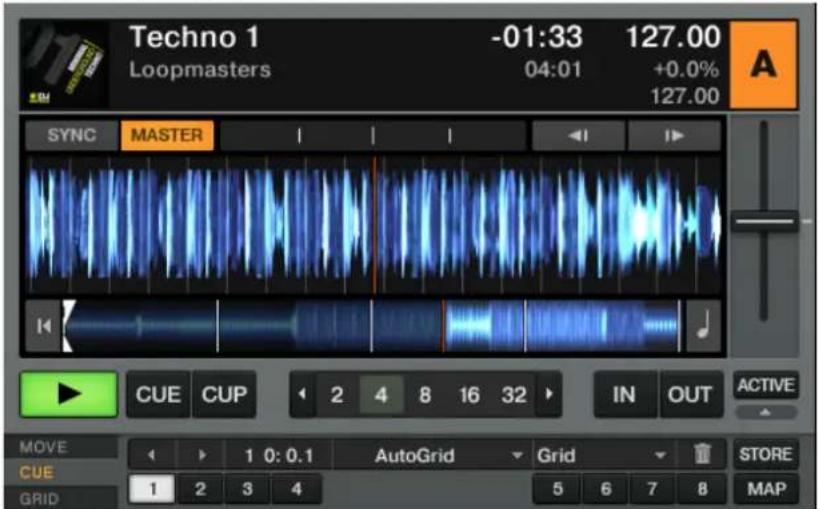Click the track overview stripe
Viewport: 818px width, 509px height.
(373, 326)
